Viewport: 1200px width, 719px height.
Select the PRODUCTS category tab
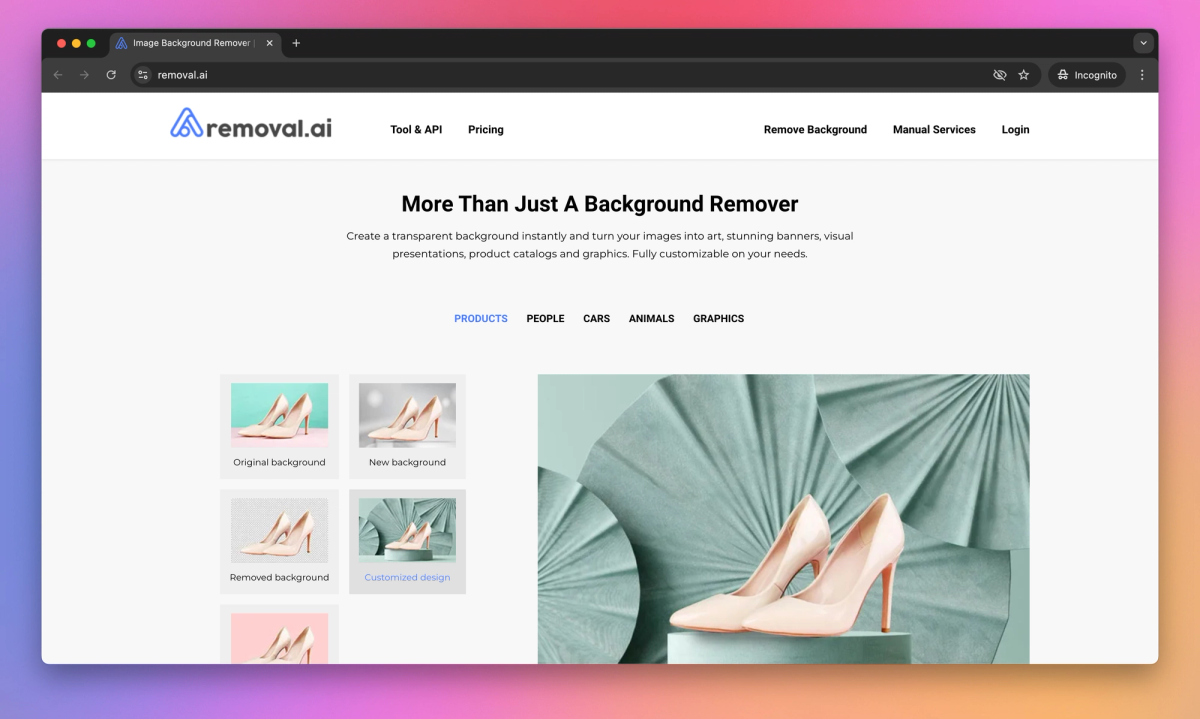click(x=481, y=319)
